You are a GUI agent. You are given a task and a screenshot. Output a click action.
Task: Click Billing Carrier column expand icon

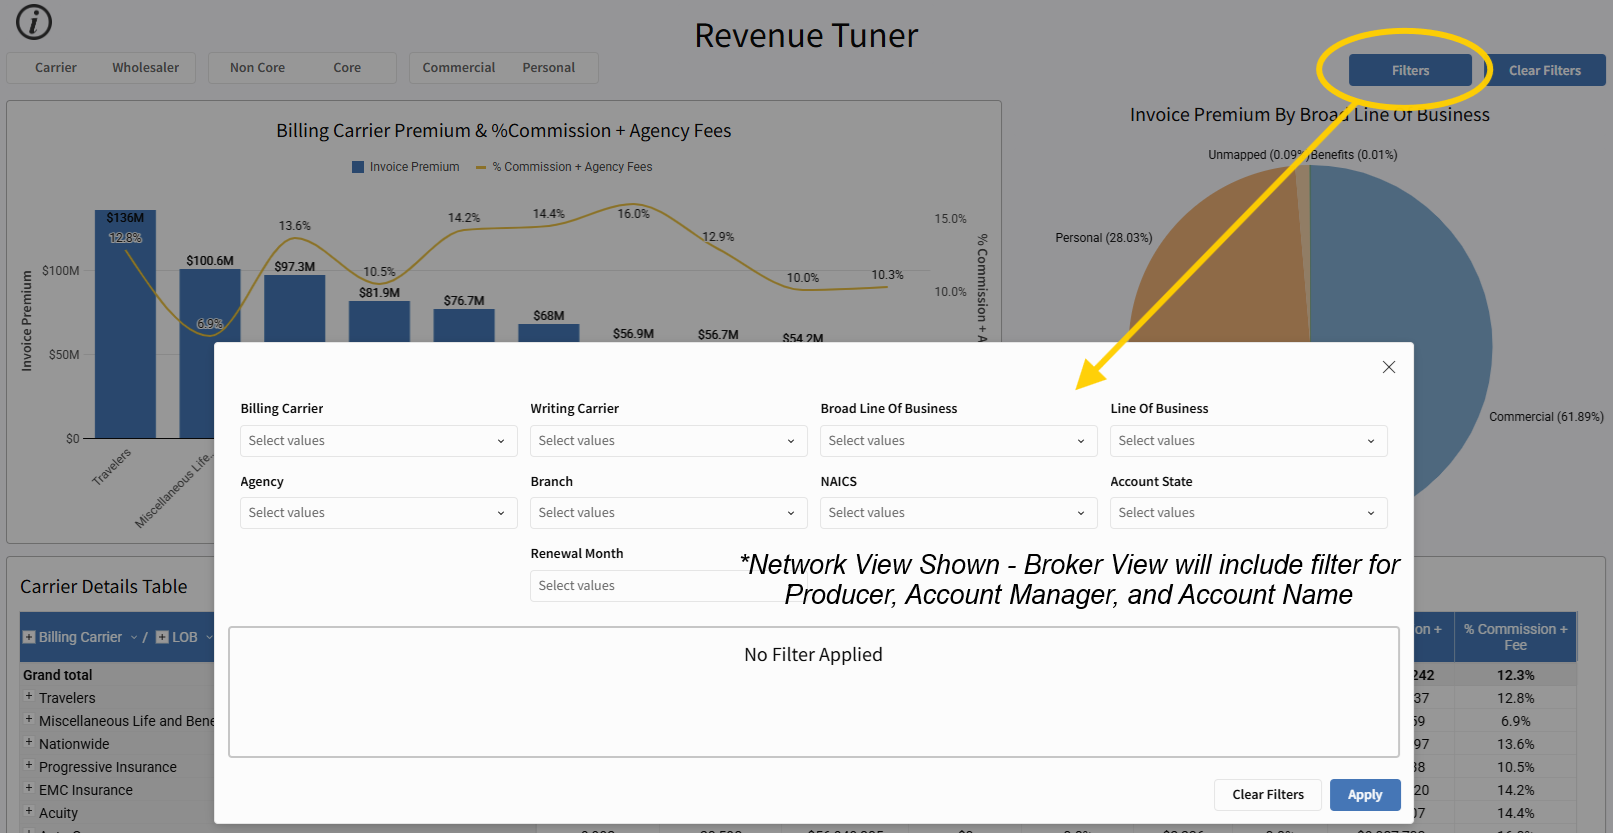pyautogui.click(x=29, y=637)
